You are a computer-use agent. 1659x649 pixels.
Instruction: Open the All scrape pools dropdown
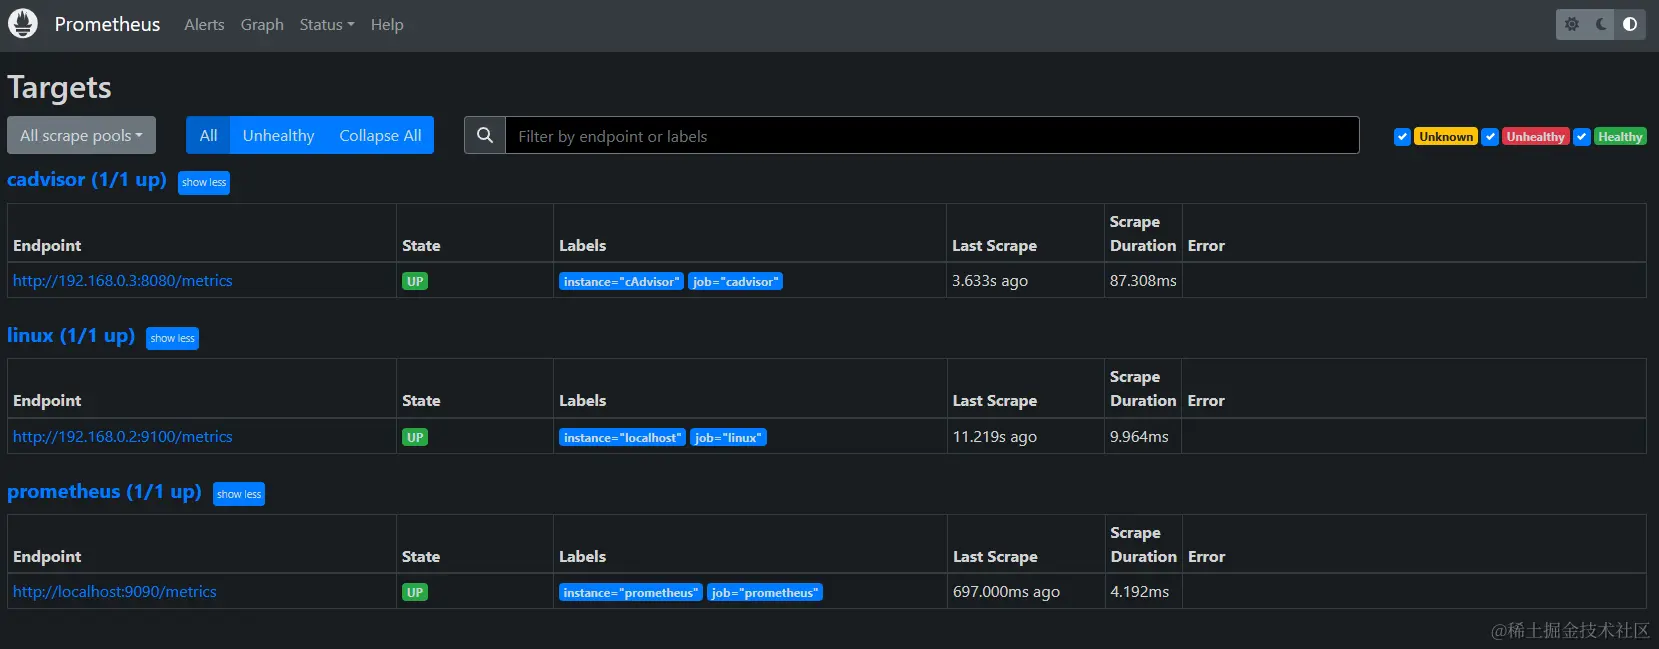(81, 136)
